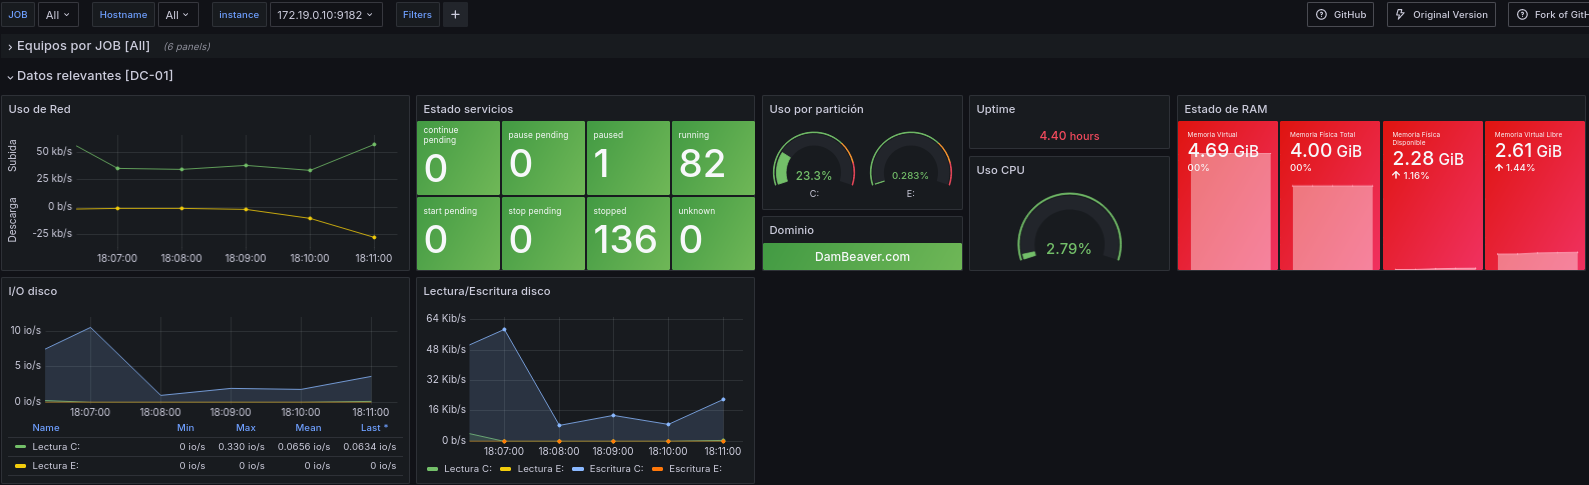Image resolution: width=1589 pixels, height=485 pixels.
Task: Click the 0.330 io/s Max value
Action: (x=241, y=447)
